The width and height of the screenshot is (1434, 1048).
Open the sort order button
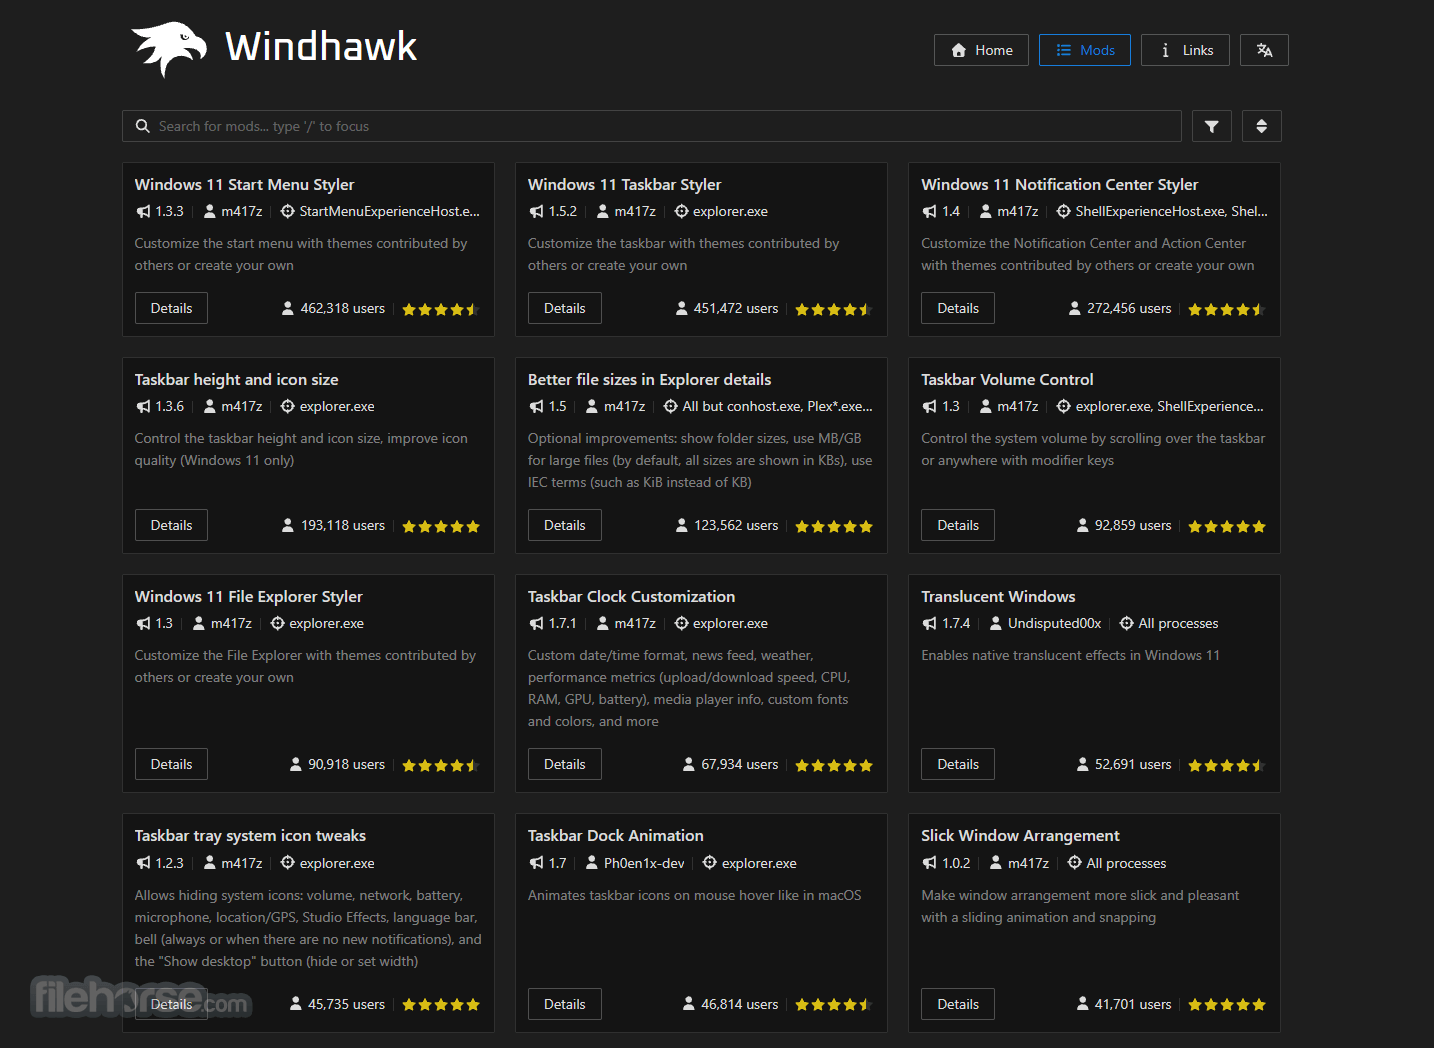(1261, 126)
